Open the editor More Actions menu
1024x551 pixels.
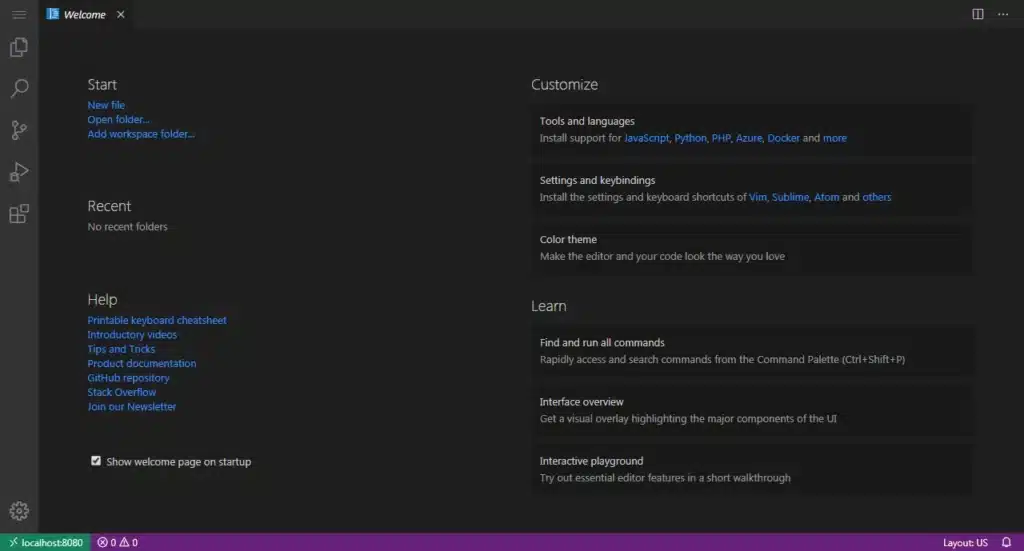[x=1003, y=14]
